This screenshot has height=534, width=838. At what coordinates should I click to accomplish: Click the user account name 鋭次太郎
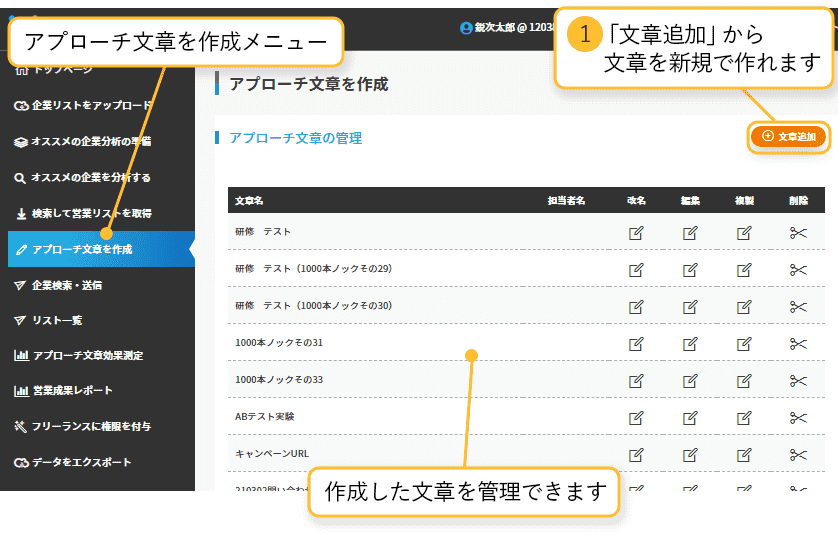494,27
